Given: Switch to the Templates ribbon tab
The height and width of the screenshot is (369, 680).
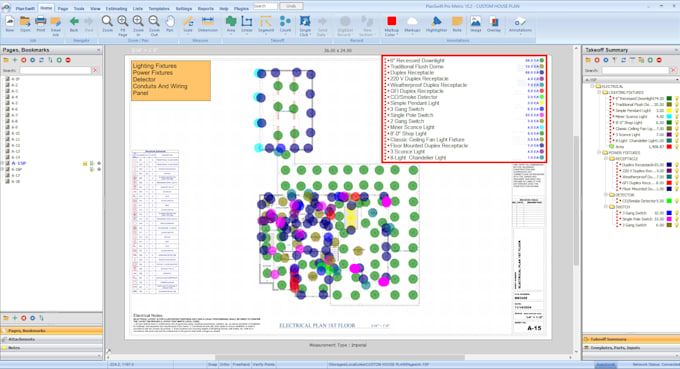Looking at the screenshot, I should (x=159, y=8).
